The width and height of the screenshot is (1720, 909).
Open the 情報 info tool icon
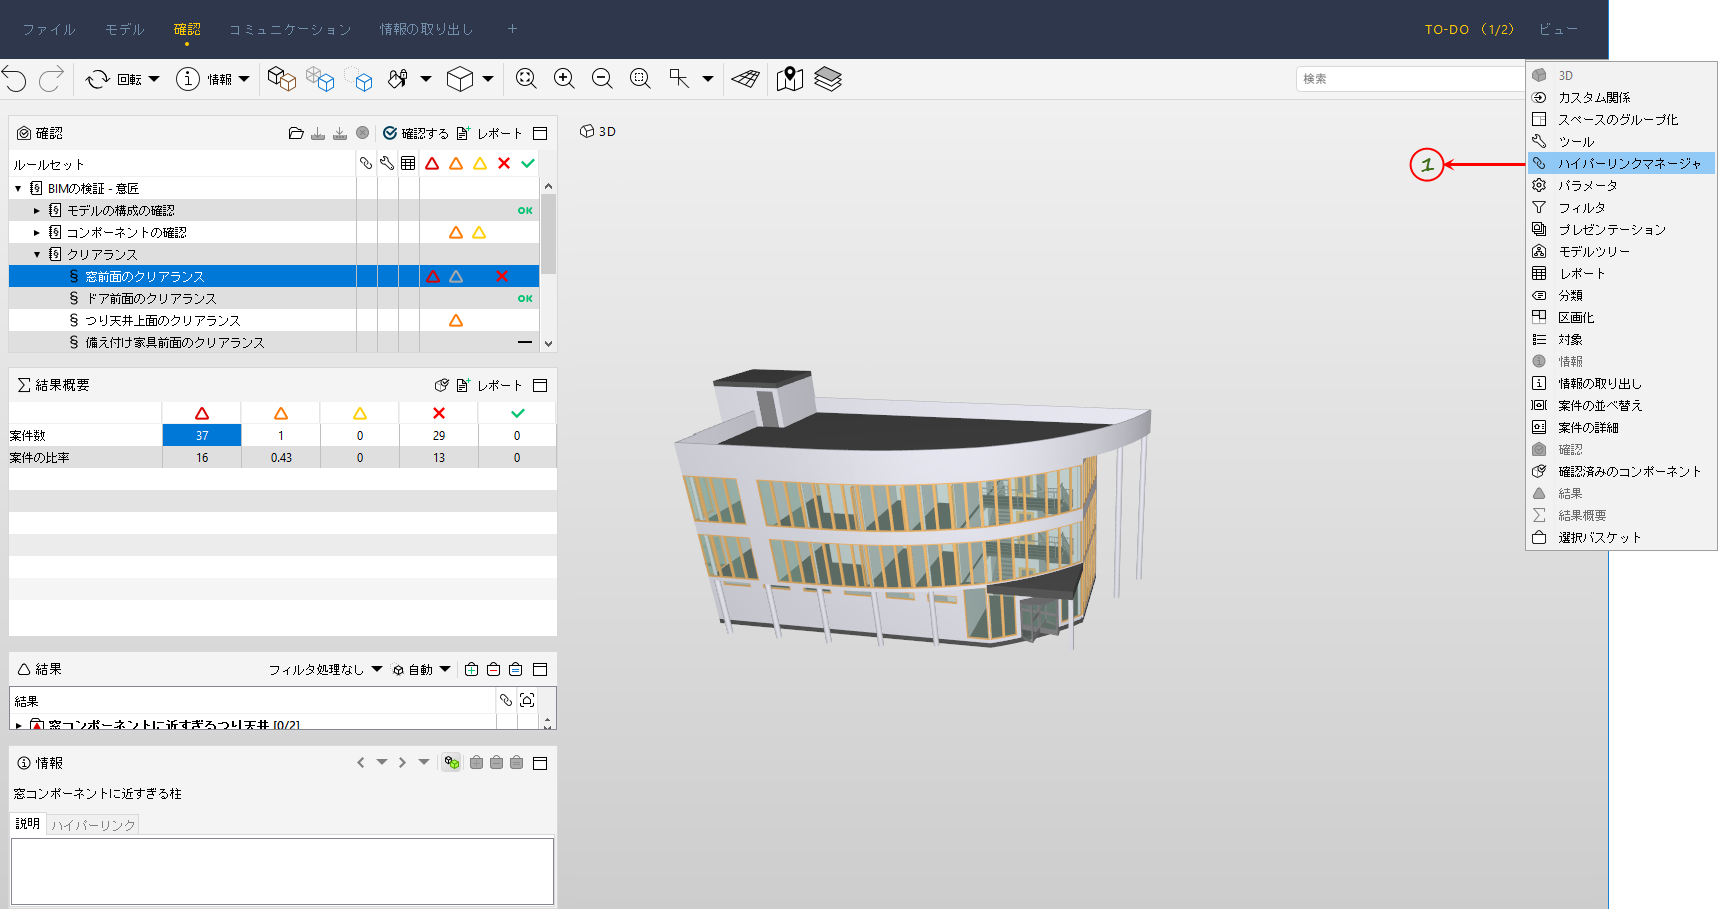click(x=188, y=79)
